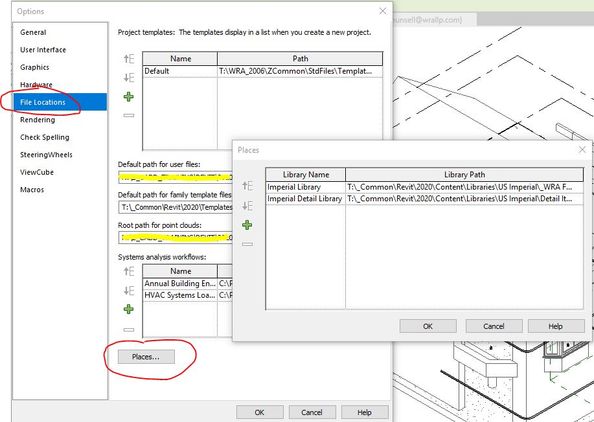This screenshot has height=422, width=594.
Task: Select HVAC Systems Loa... workflow row
Action: (x=188, y=295)
